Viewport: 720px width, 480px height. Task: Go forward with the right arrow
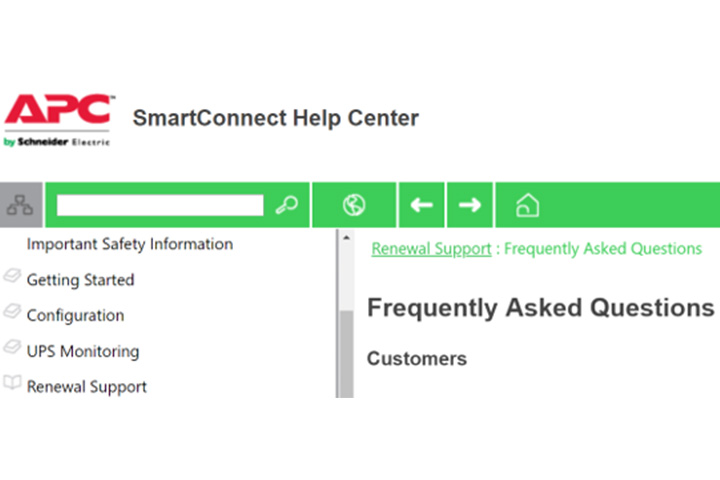pyautogui.click(x=470, y=206)
